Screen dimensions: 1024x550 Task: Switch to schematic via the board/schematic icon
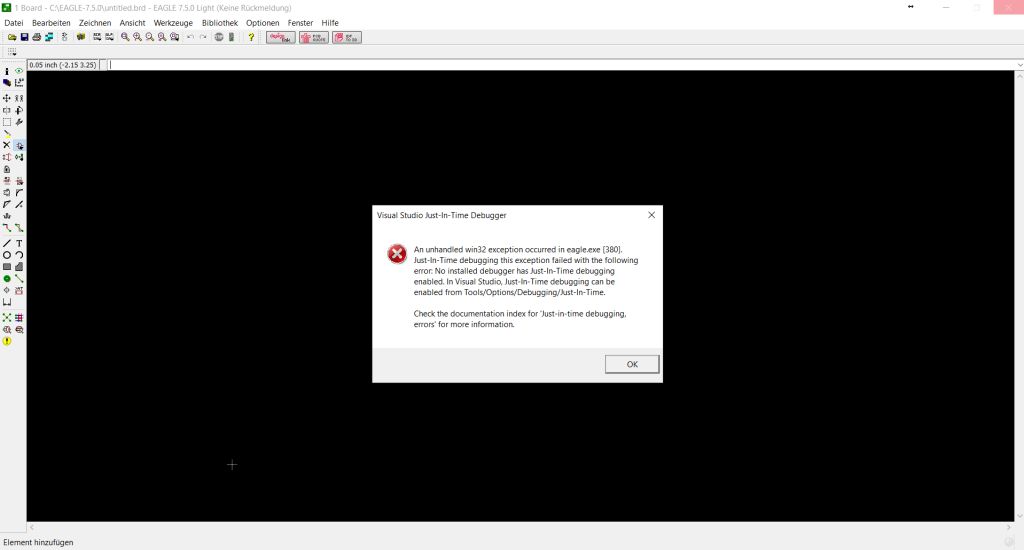pyautogui.click(x=64, y=37)
